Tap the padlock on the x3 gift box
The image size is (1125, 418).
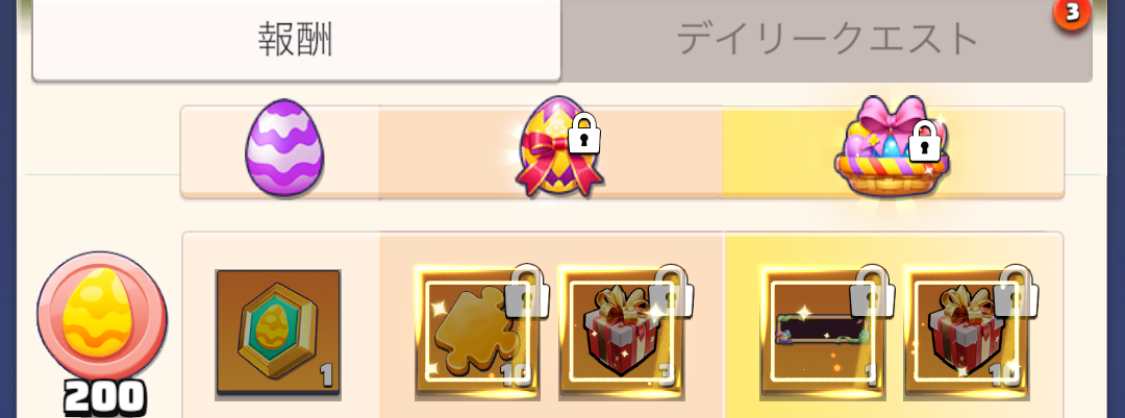coord(671,290)
